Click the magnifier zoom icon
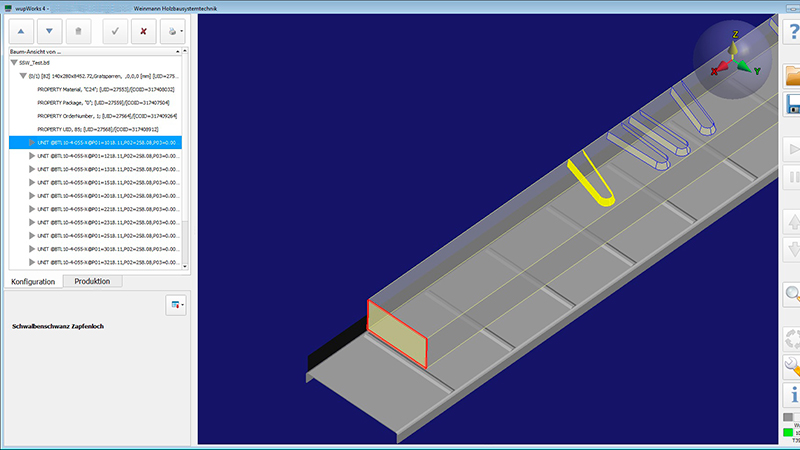 [x=793, y=295]
